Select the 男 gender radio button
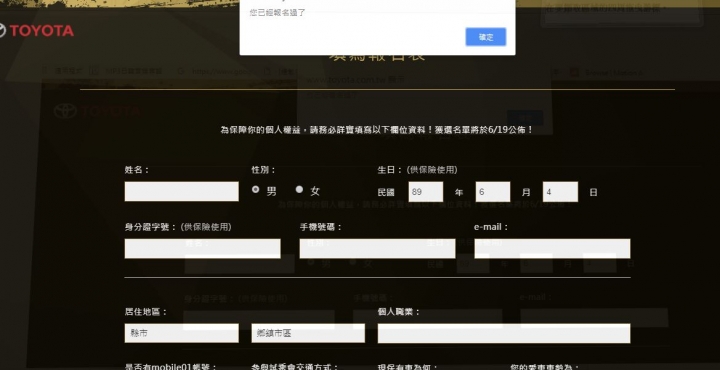This screenshot has width=720, height=370. coord(256,190)
